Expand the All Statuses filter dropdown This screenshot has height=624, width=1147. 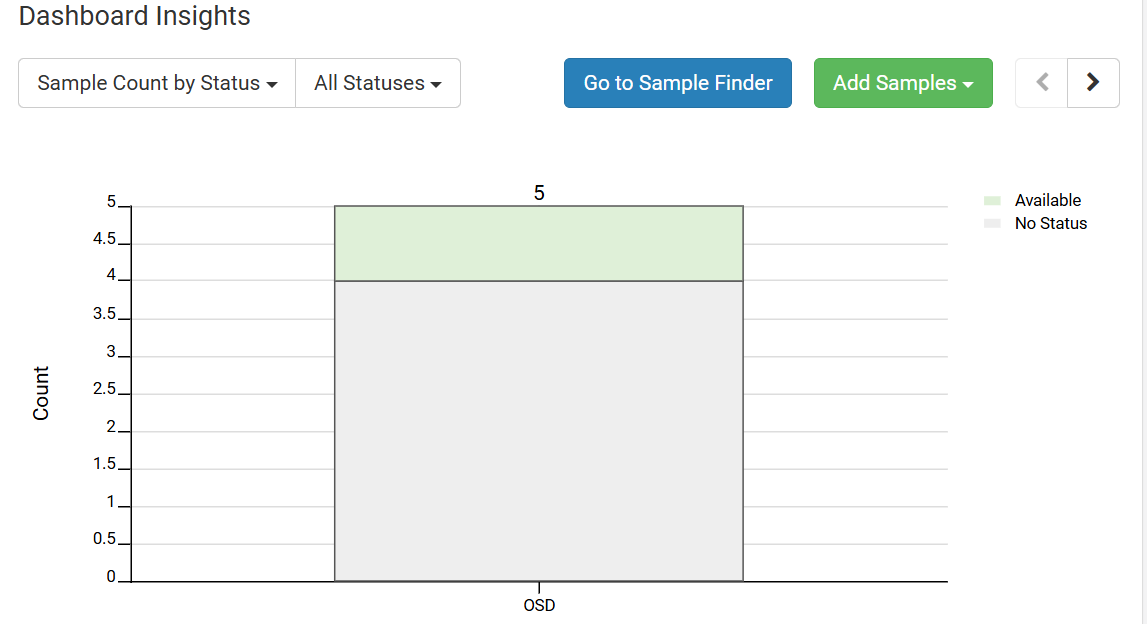(378, 83)
